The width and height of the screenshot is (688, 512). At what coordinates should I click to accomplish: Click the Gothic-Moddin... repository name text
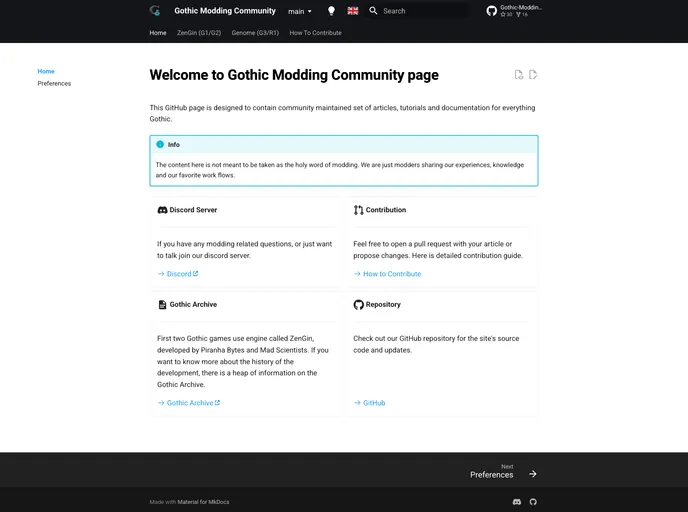(x=521, y=7)
